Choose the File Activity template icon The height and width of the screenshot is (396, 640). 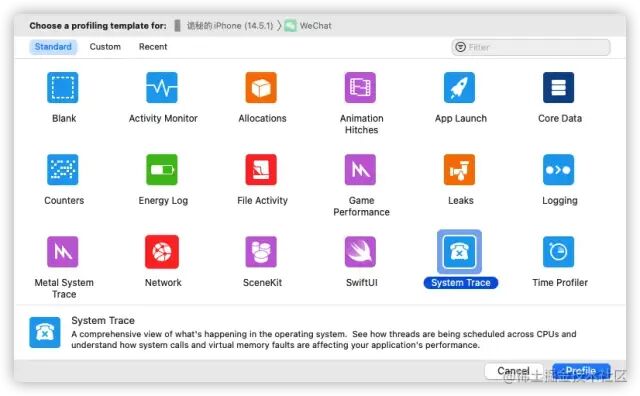[x=261, y=169]
